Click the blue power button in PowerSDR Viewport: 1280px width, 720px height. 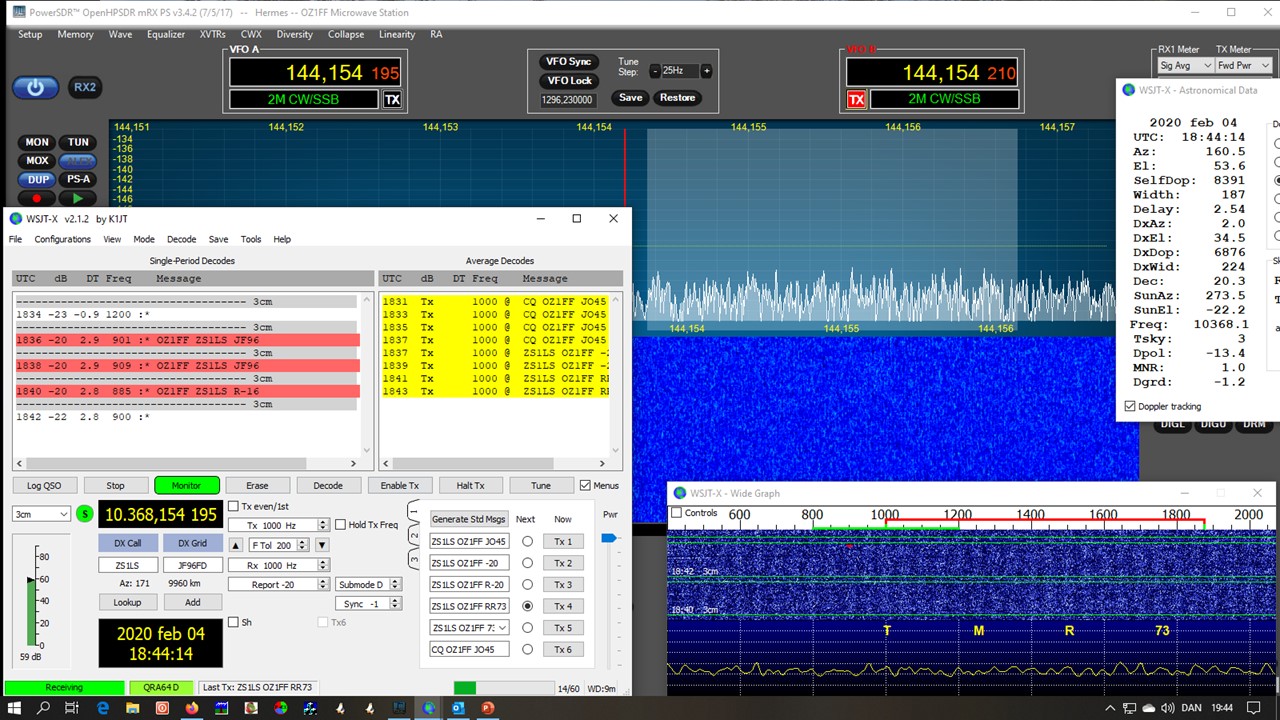[35, 88]
